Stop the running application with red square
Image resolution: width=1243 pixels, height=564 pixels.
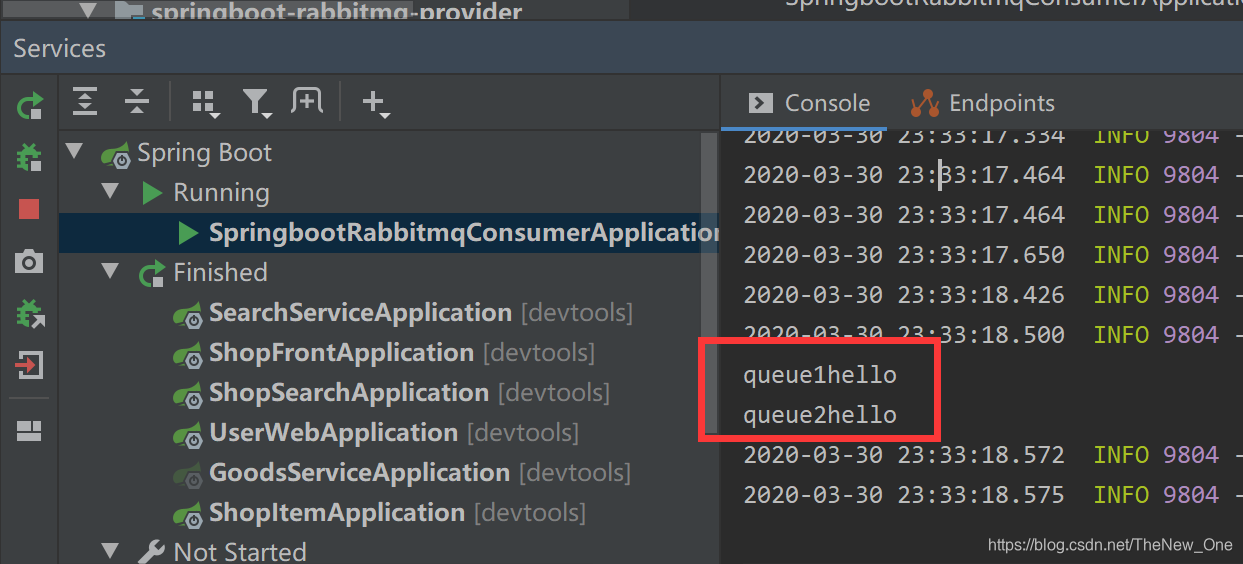click(x=29, y=209)
